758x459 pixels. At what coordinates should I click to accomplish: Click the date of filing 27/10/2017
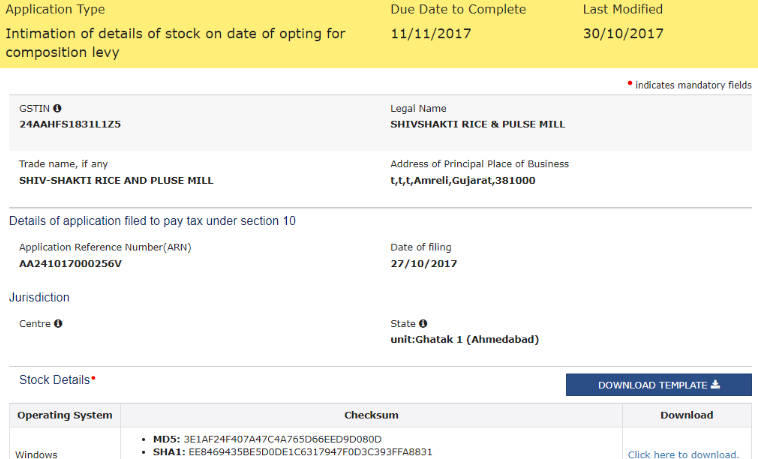pos(423,263)
